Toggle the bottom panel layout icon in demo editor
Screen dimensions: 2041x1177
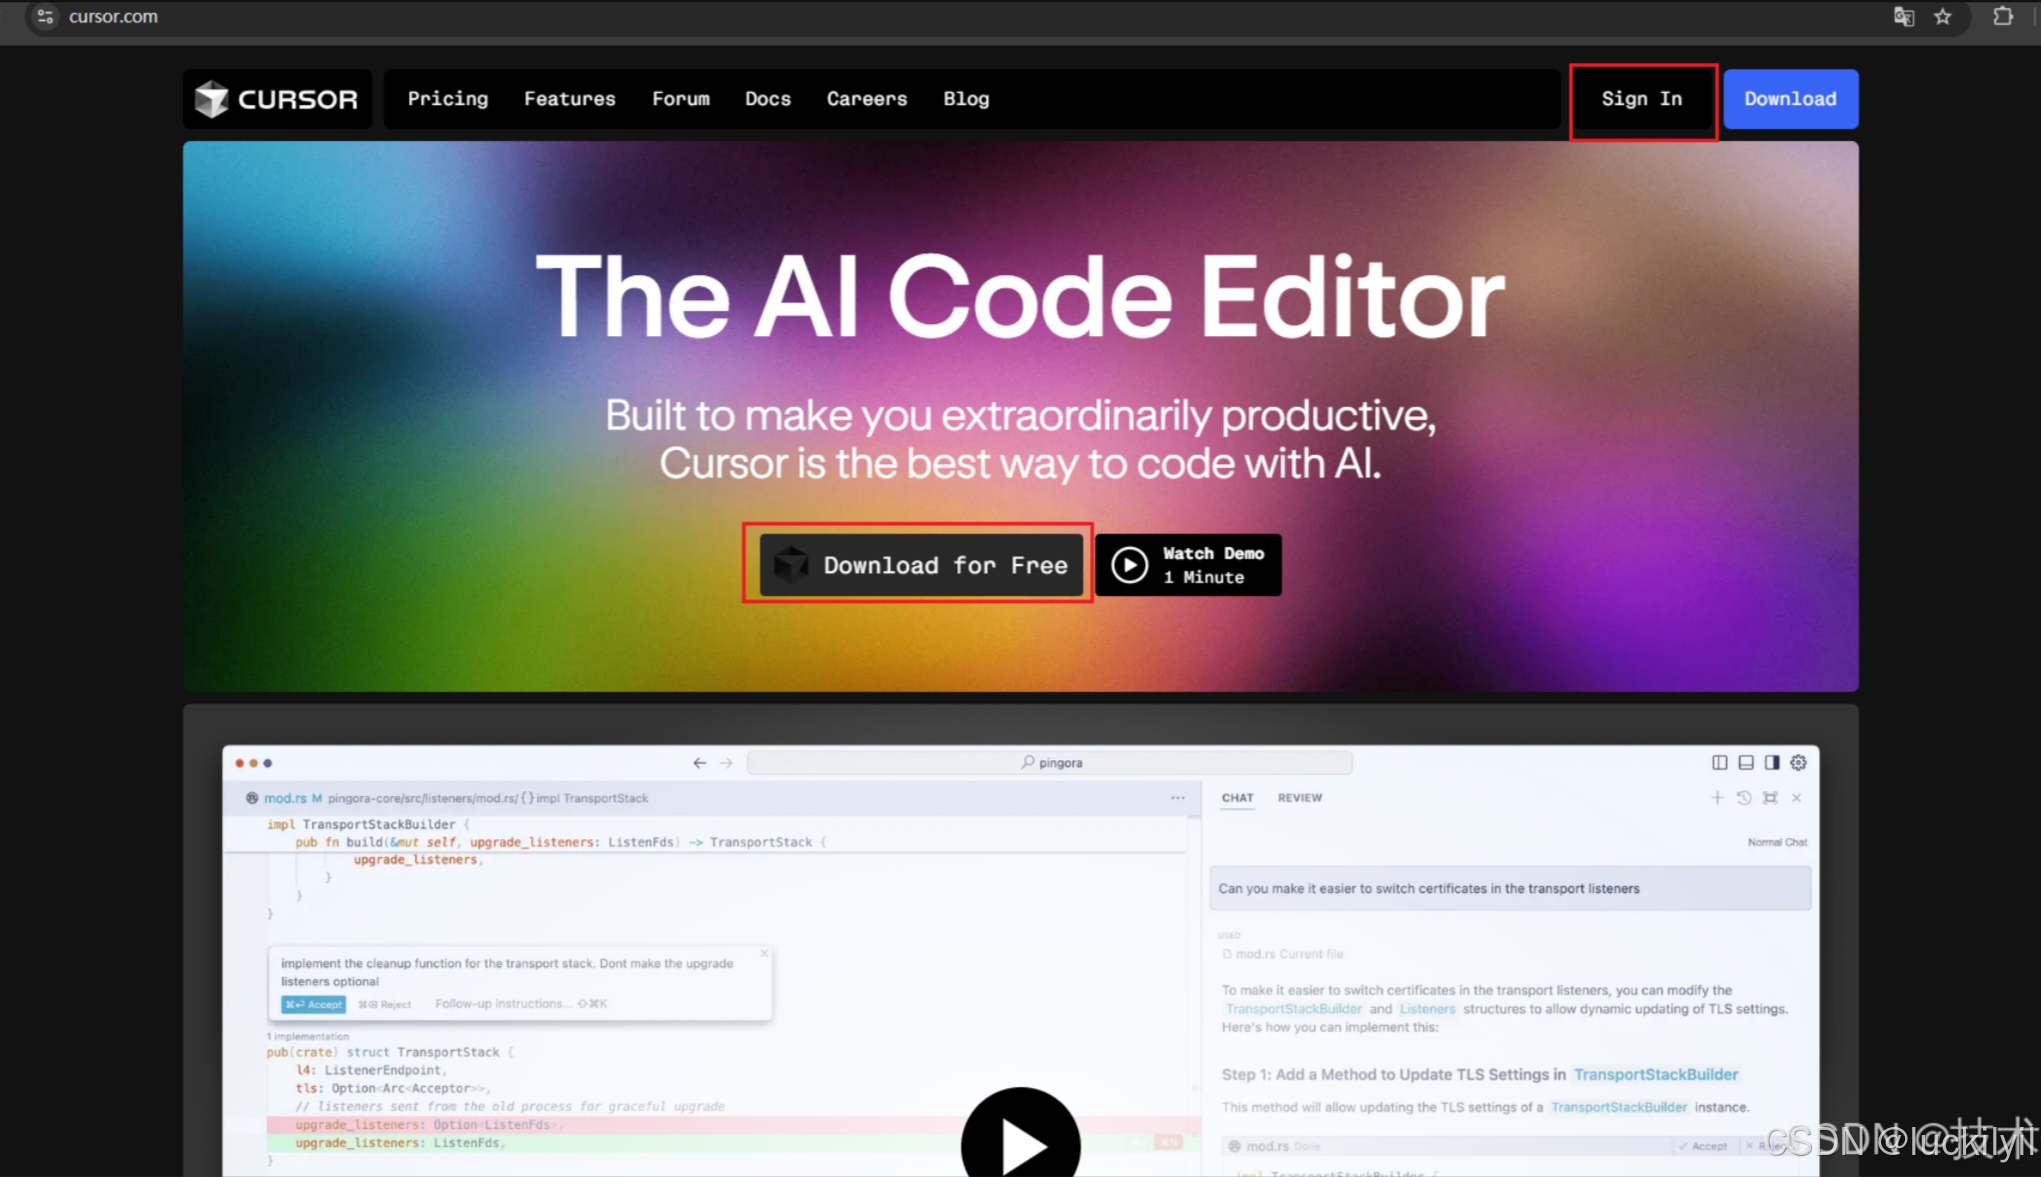click(x=1746, y=763)
